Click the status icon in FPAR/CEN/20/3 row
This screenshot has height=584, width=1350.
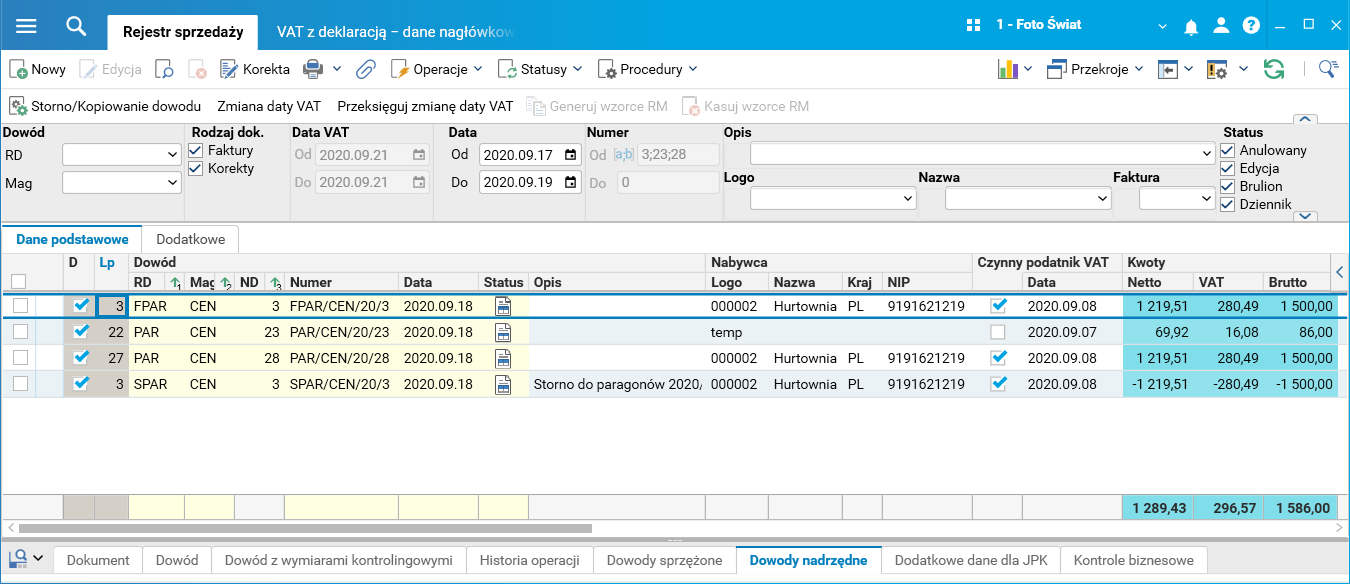pyautogui.click(x=504, y=306)
